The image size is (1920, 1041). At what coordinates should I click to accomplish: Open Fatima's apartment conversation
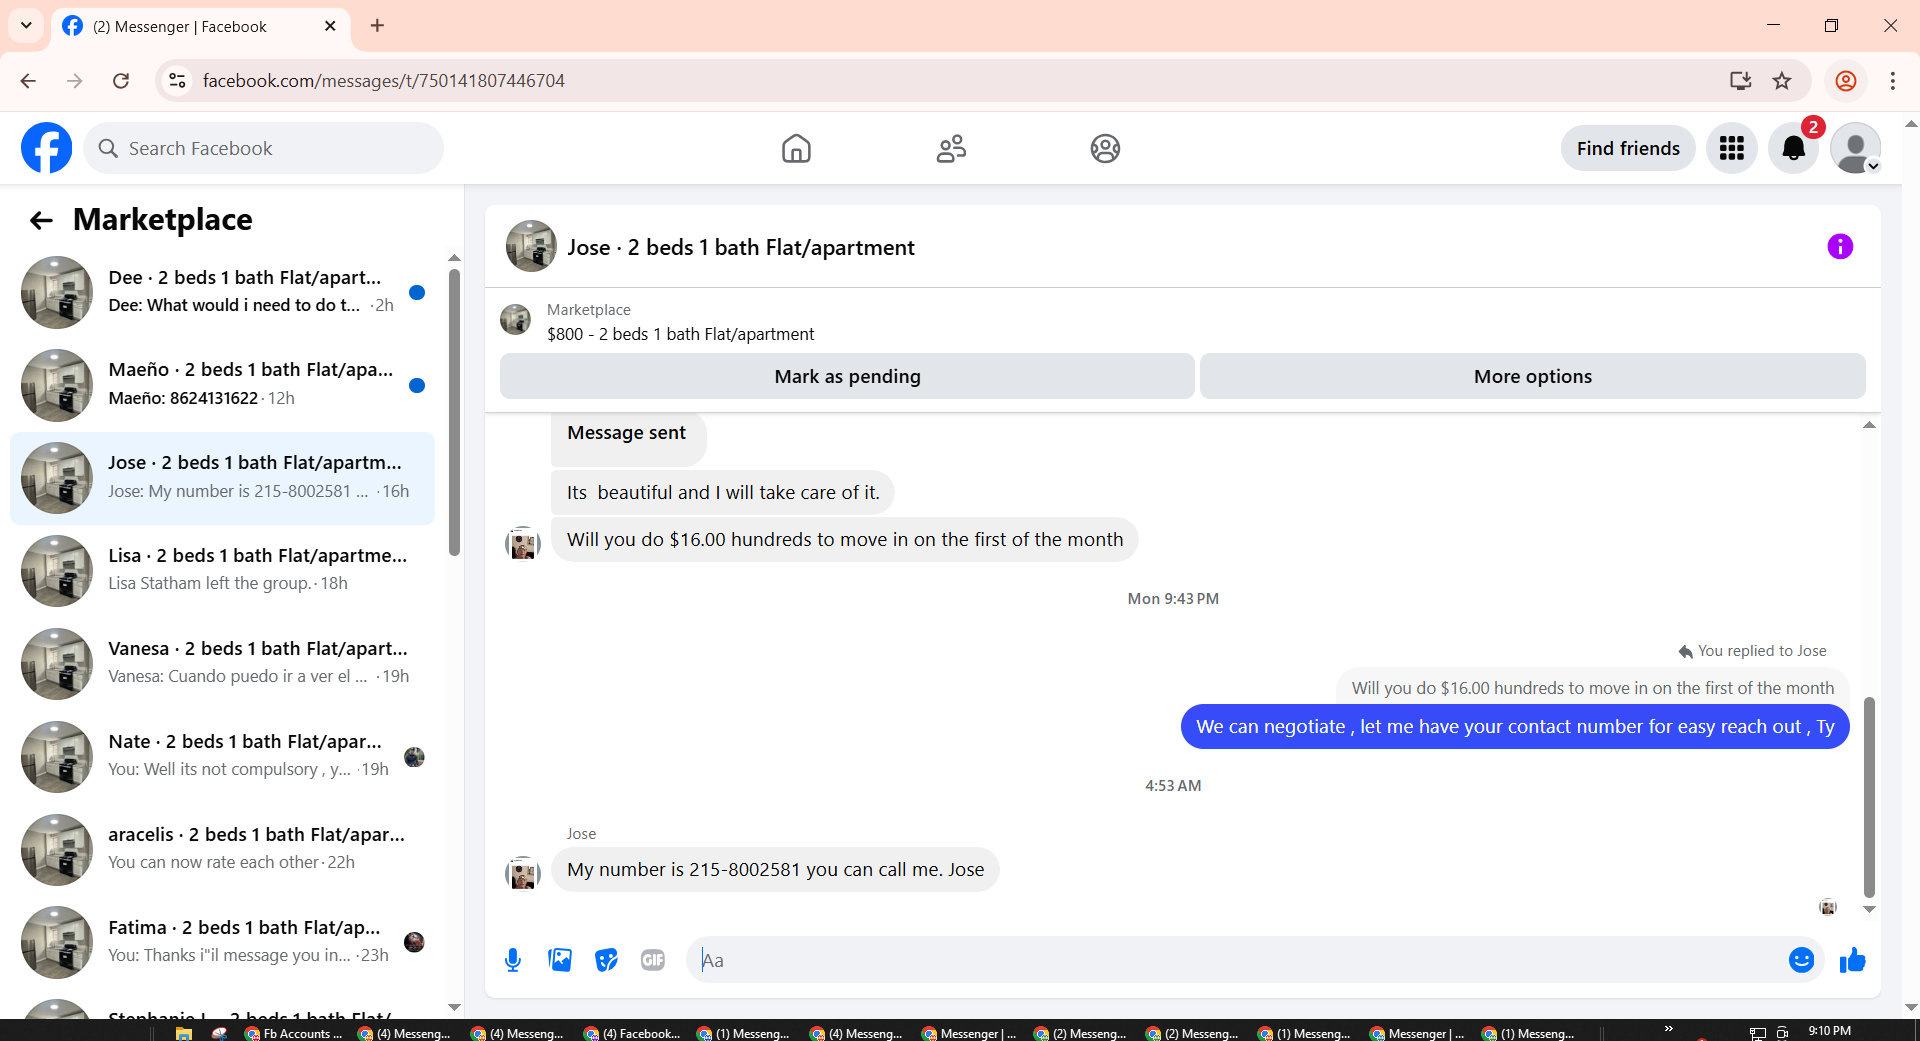coord(222,943)
